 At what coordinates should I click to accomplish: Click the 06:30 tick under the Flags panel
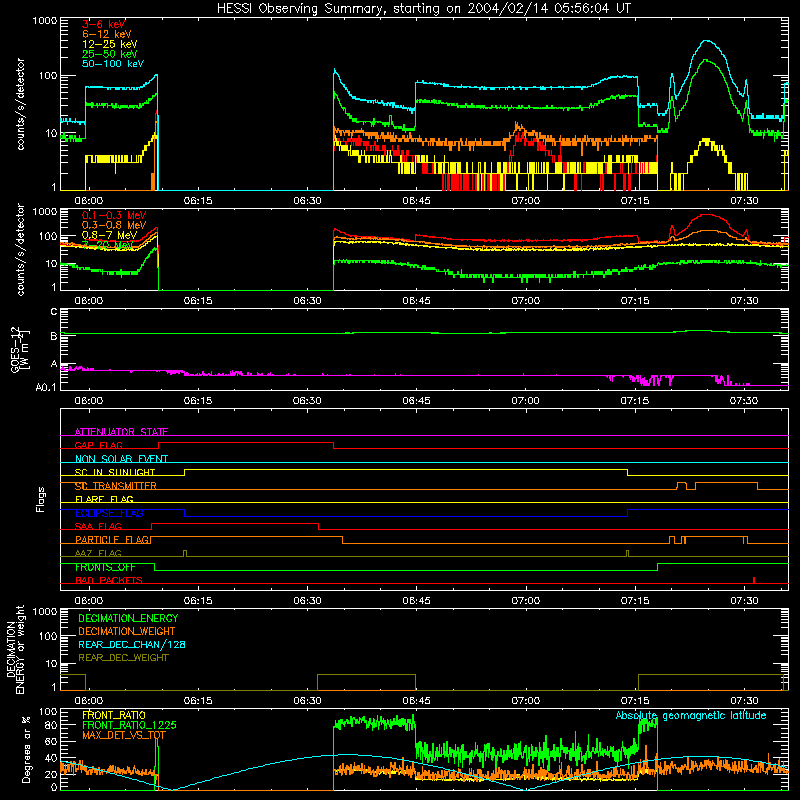coord(307,601)
